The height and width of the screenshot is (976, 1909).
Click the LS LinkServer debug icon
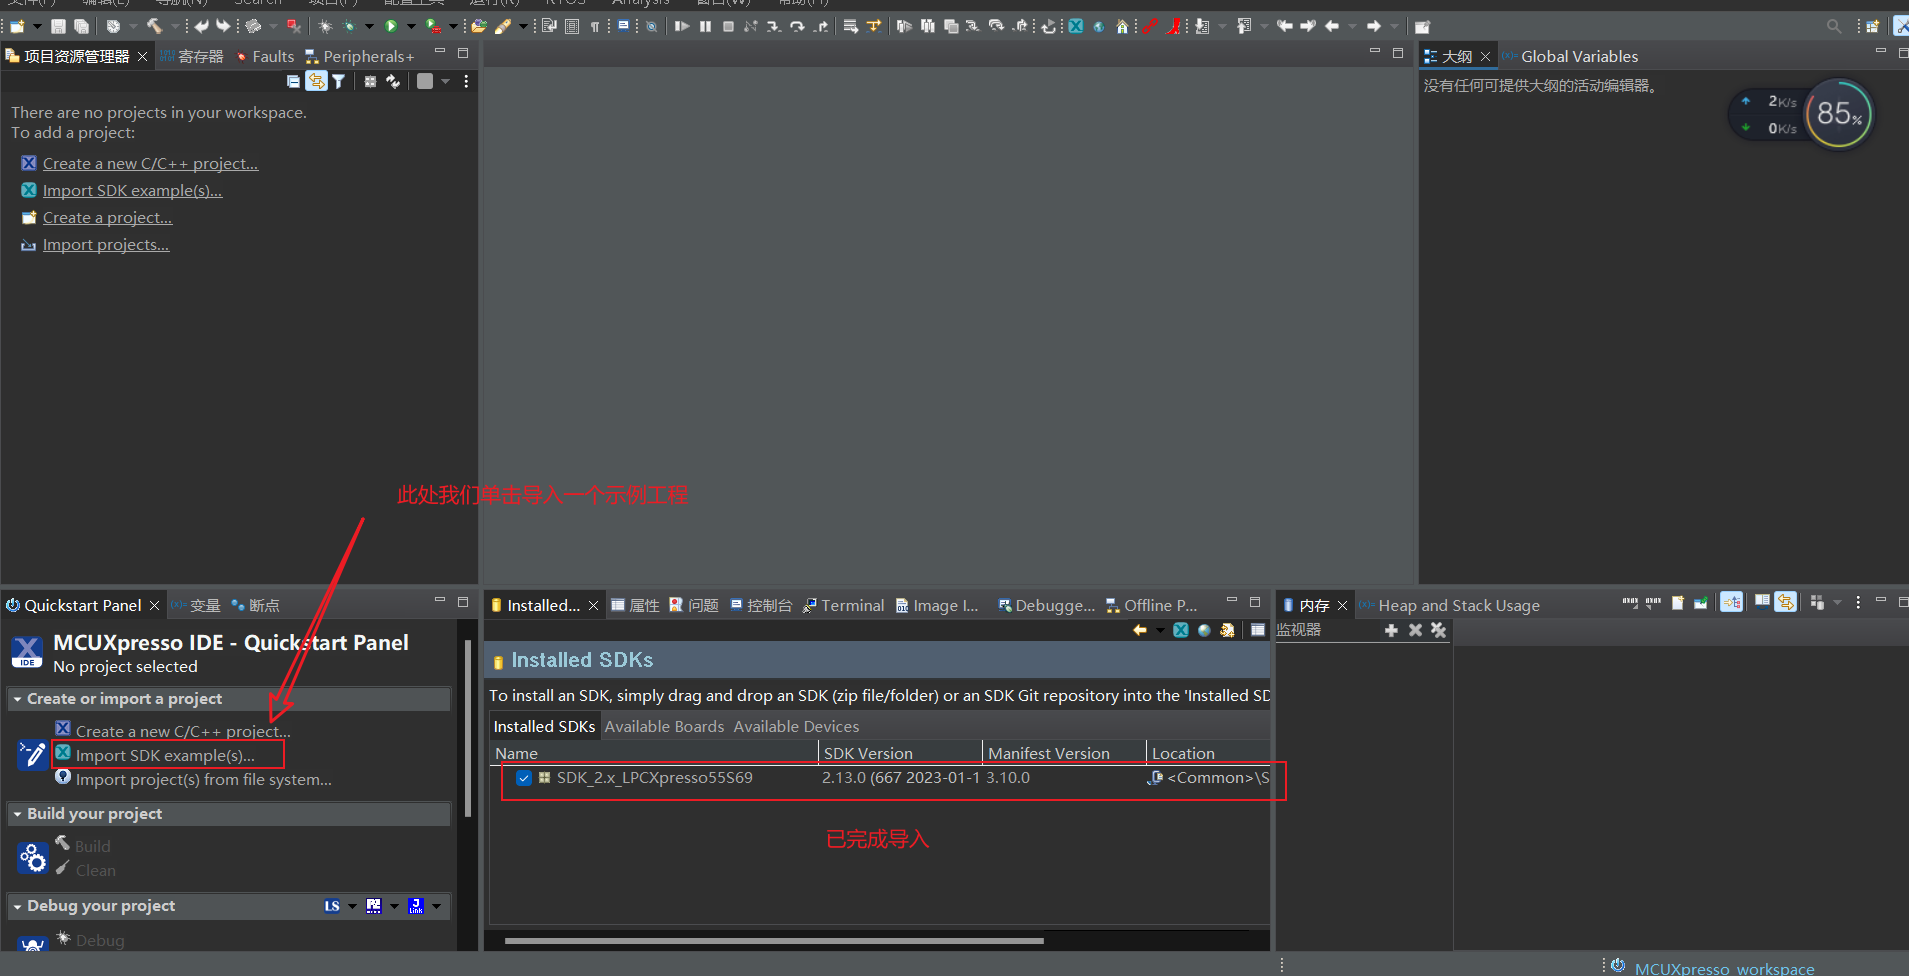pyautogui.click(x=332, y=906)
